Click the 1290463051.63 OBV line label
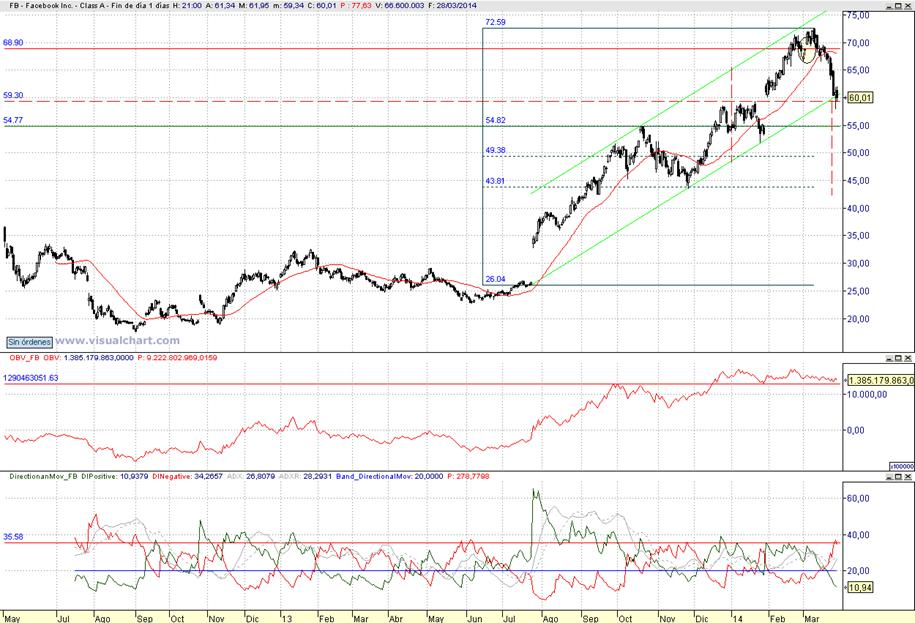The height and width of the screenshot is (623, 915). pos(31,378)
